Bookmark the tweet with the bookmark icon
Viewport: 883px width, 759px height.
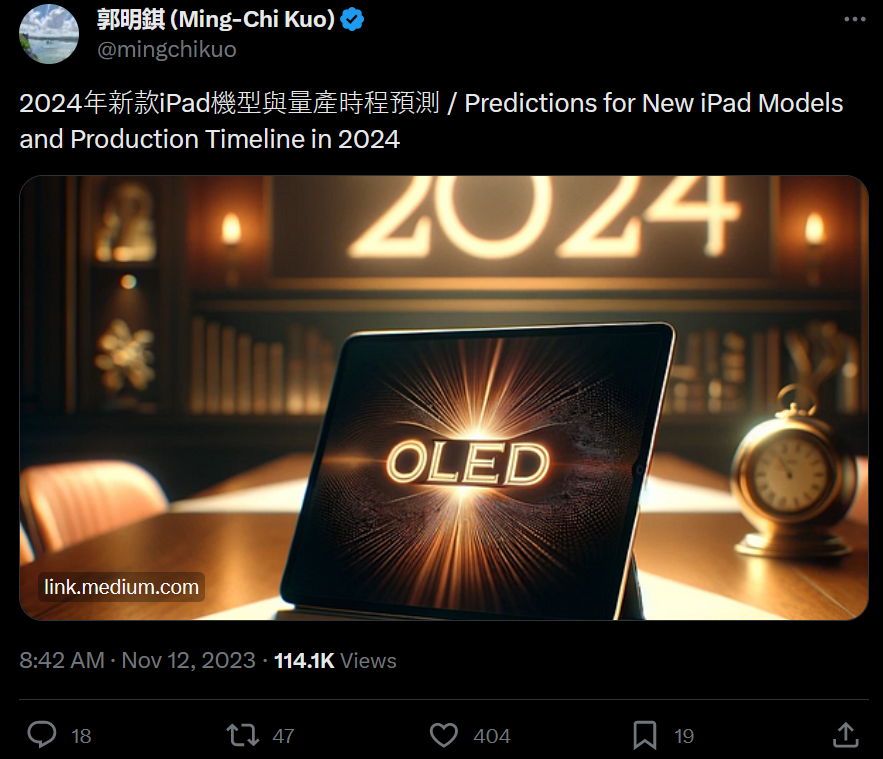[645, 736]
